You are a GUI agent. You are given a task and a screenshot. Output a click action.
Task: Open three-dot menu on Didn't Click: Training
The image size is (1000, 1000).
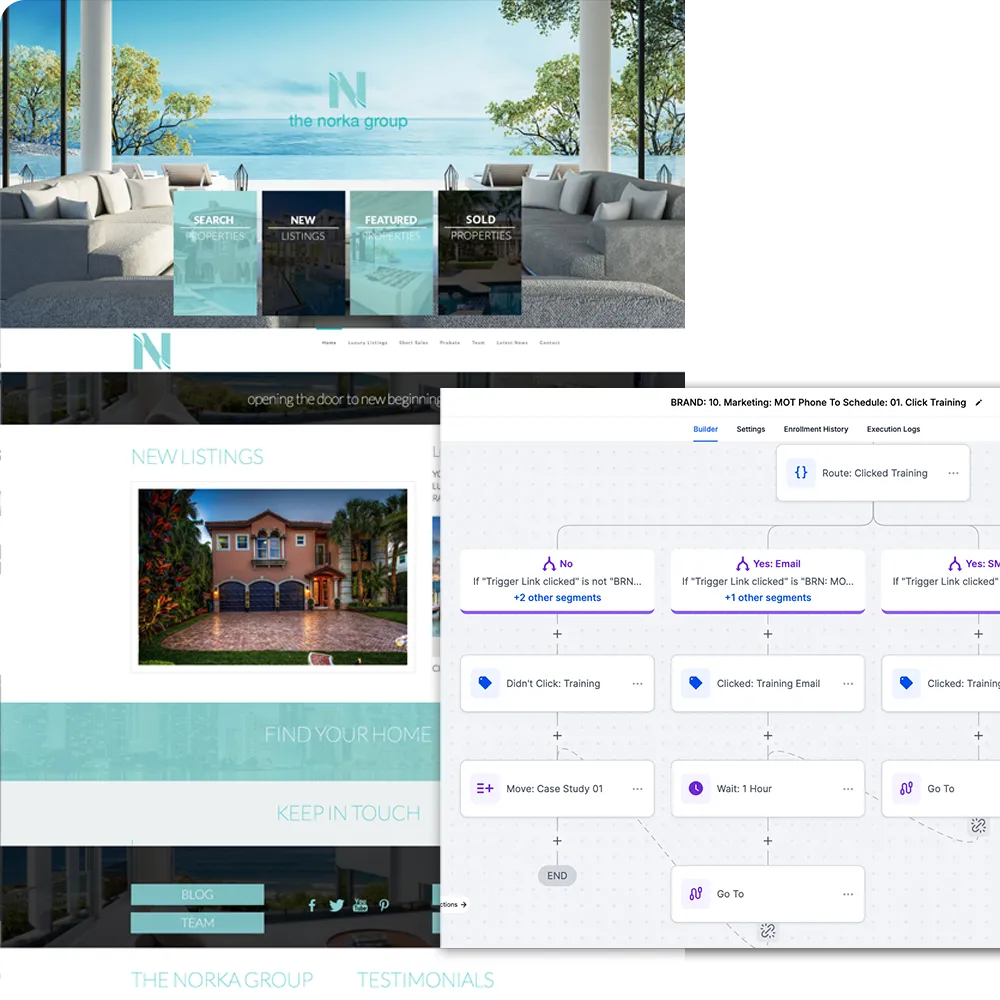click(x=637, y=684)
